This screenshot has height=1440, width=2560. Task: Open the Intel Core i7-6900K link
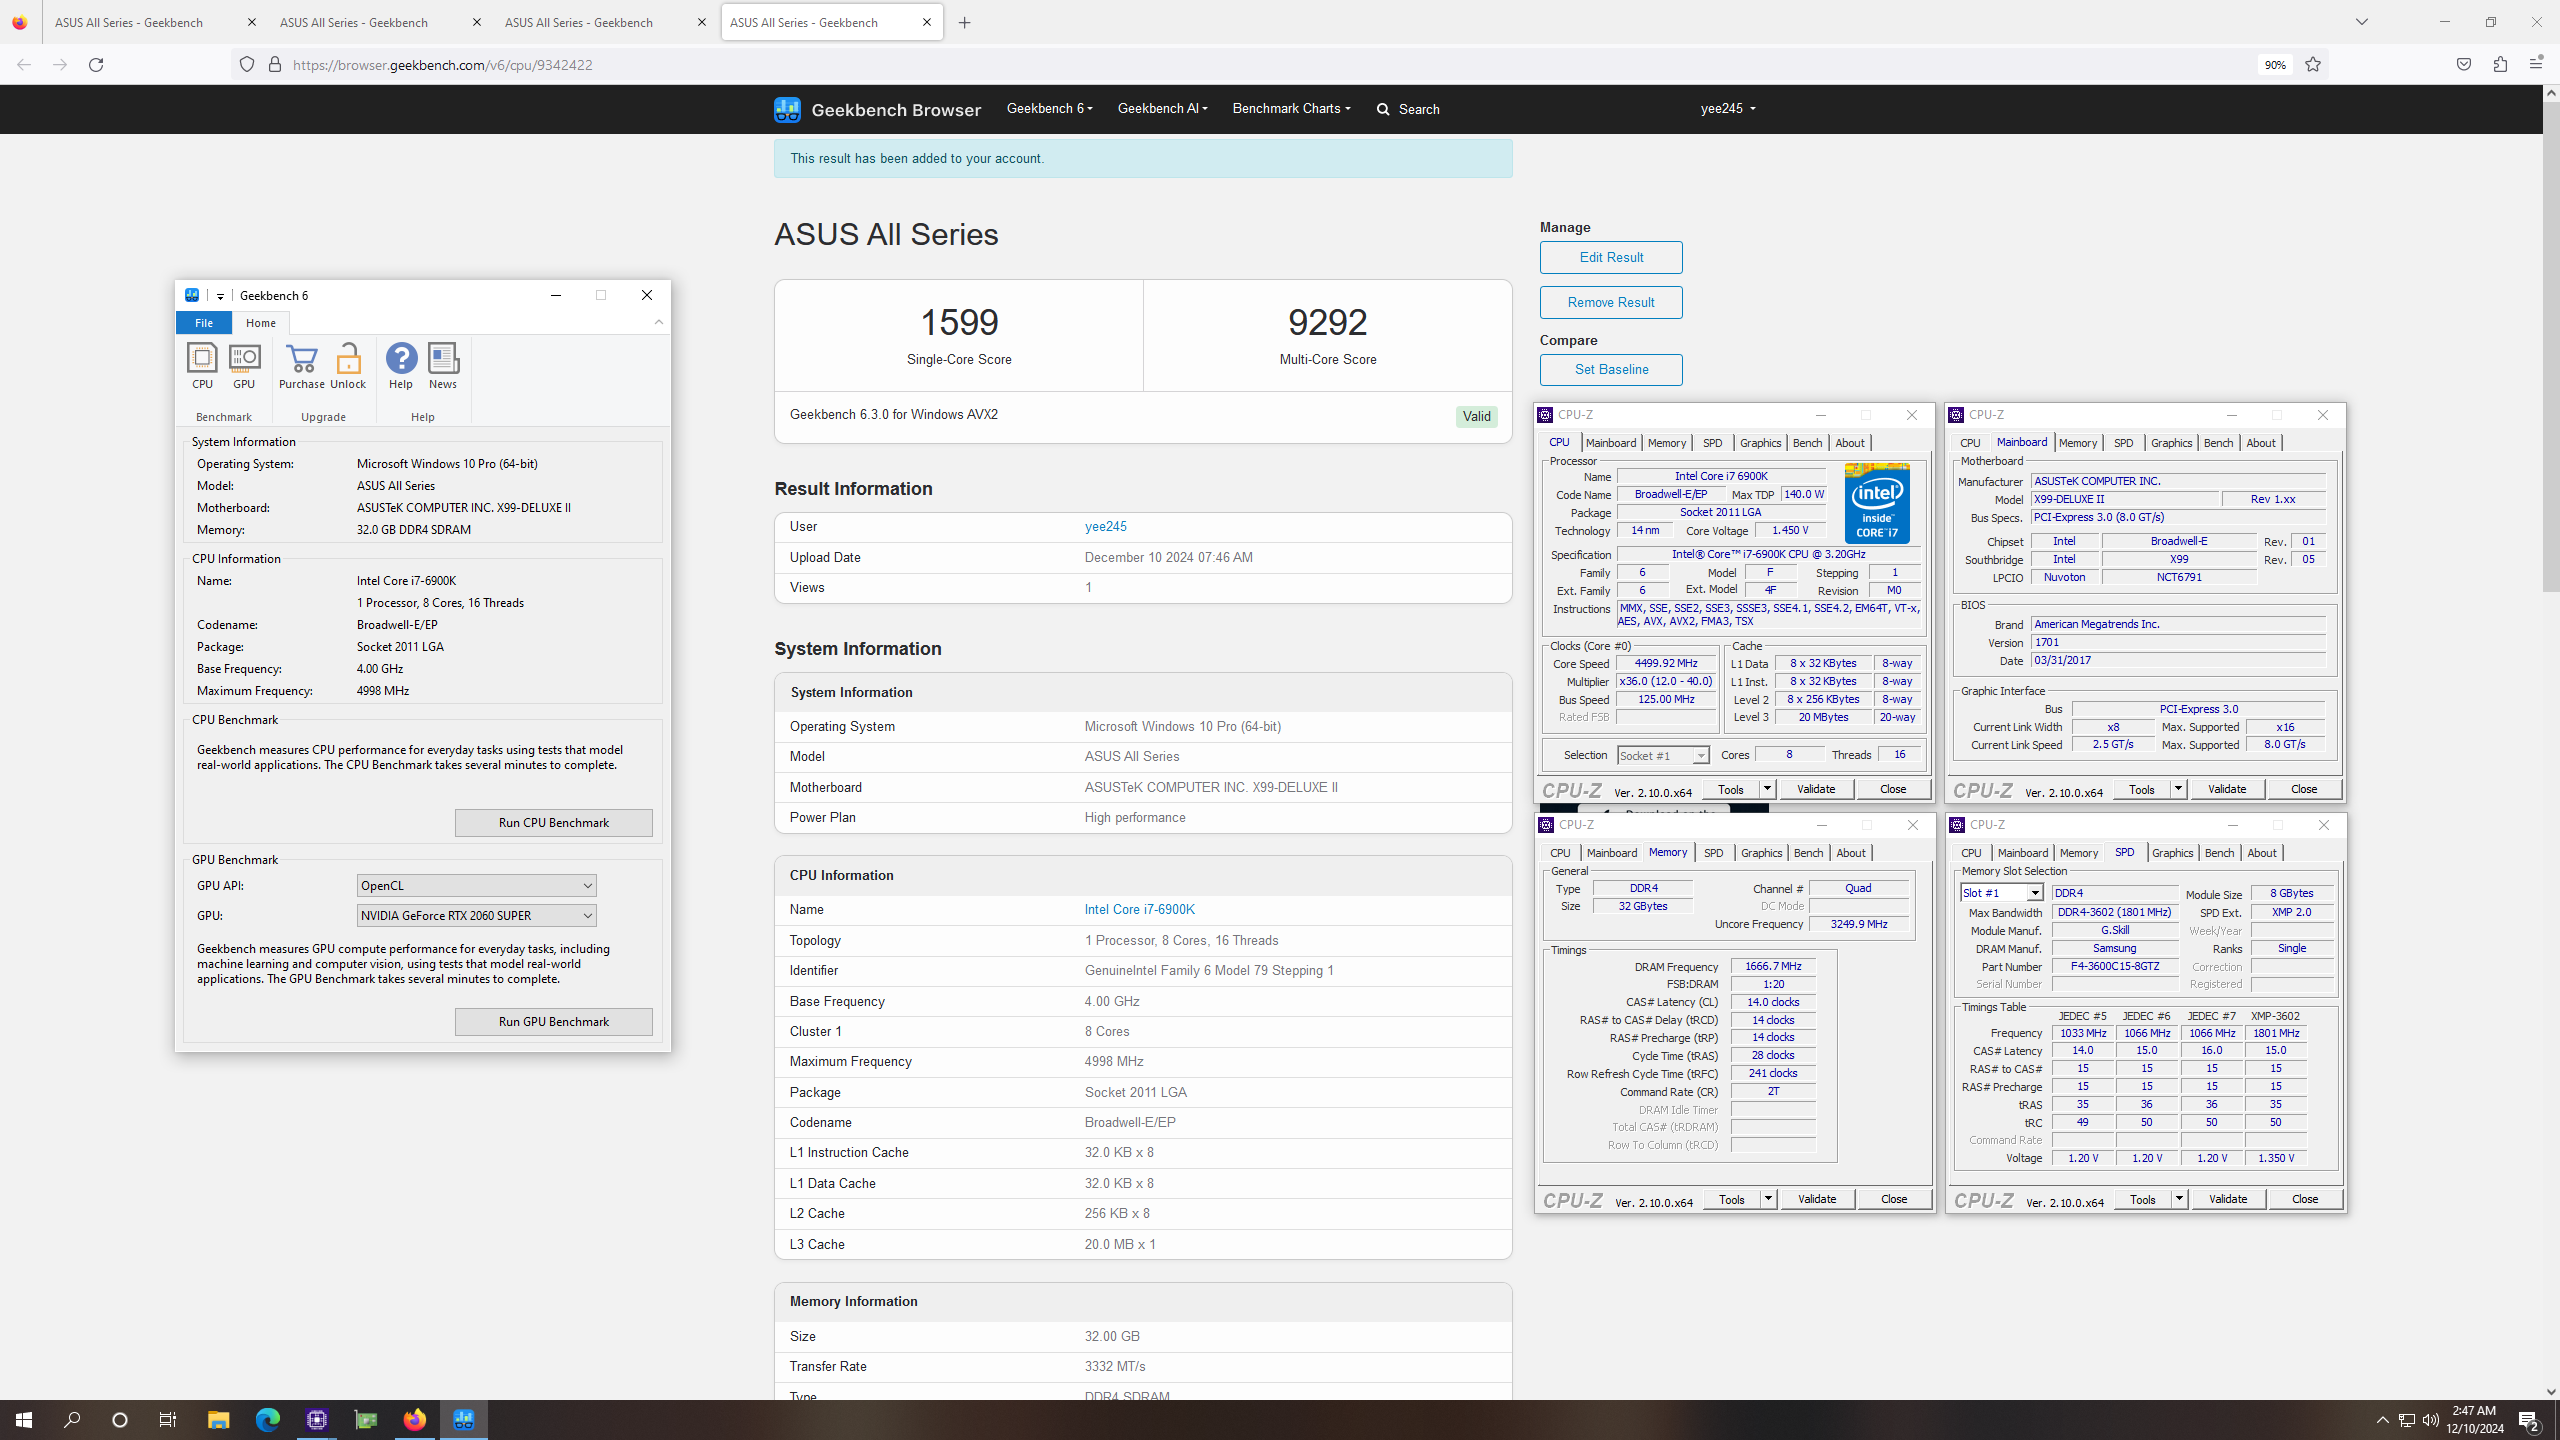(1139, 910)
